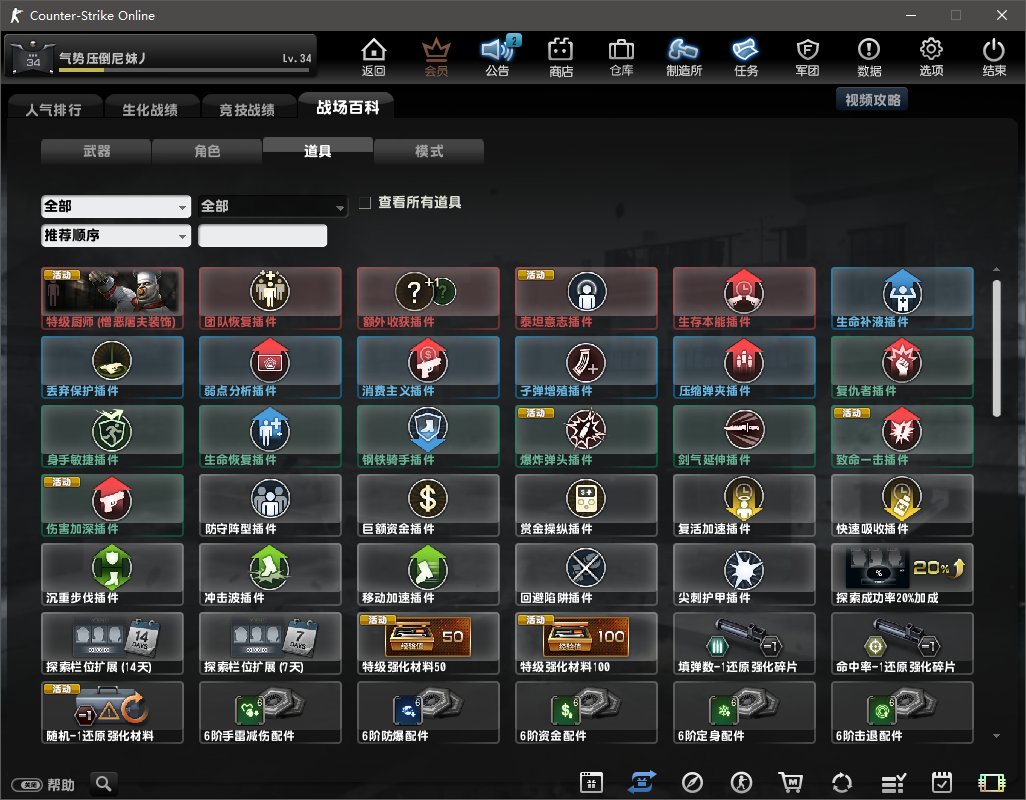Select the 角色 sub-tab

(207, 151)
